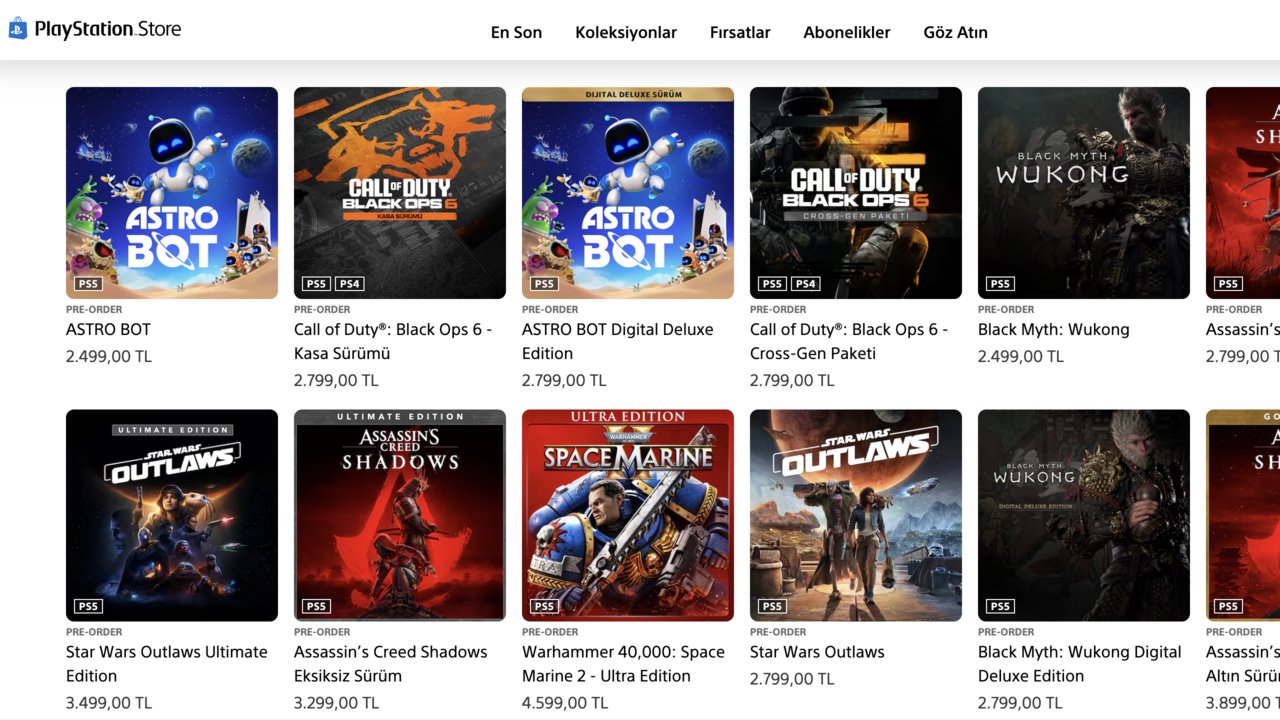Open ASTRO BOT Dijital Deluxe Sürüm cover
This screenshot has height=720, width=1280.
(628, 193)
